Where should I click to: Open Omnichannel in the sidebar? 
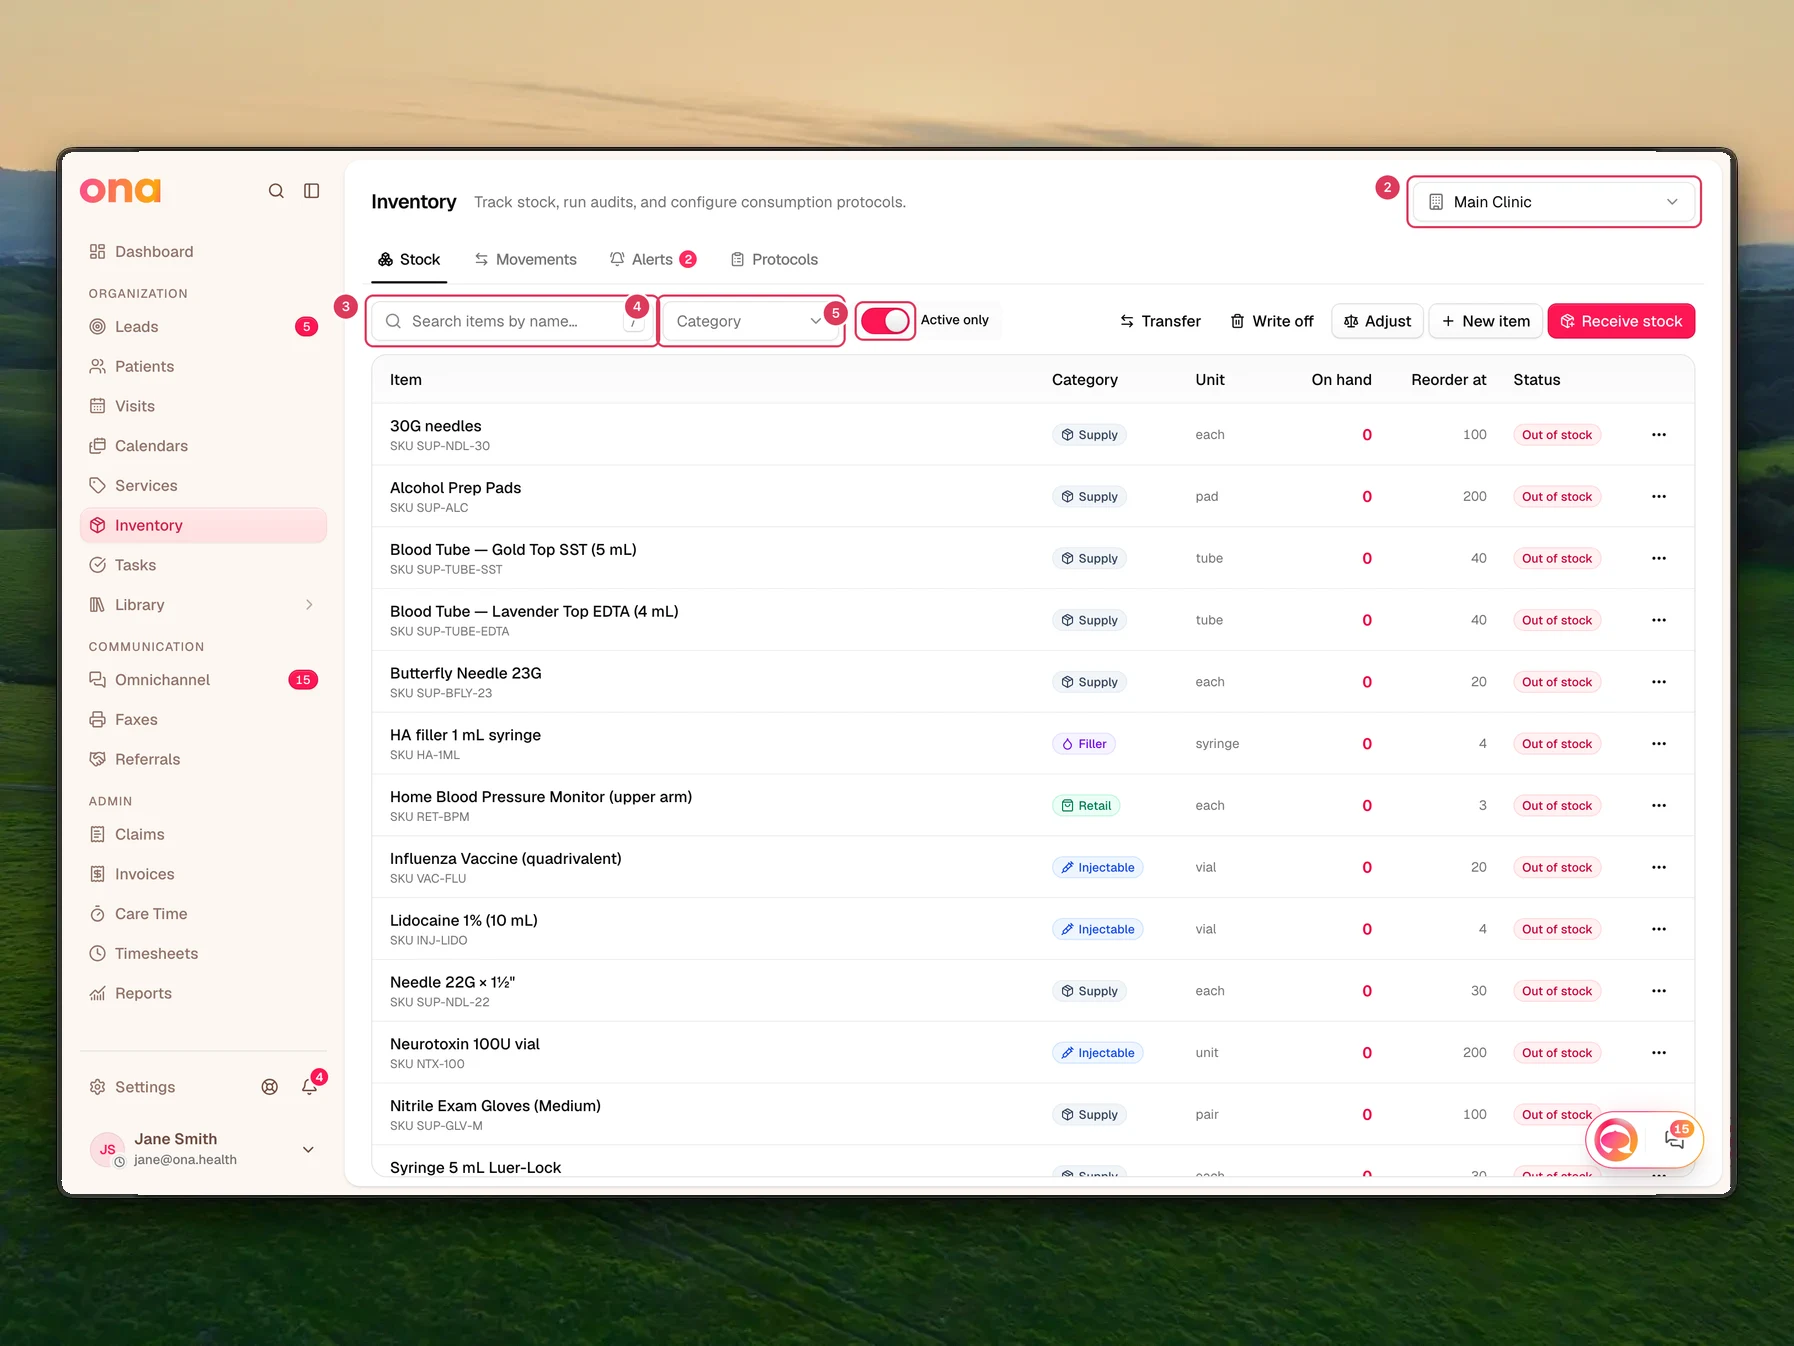point(203,680)
